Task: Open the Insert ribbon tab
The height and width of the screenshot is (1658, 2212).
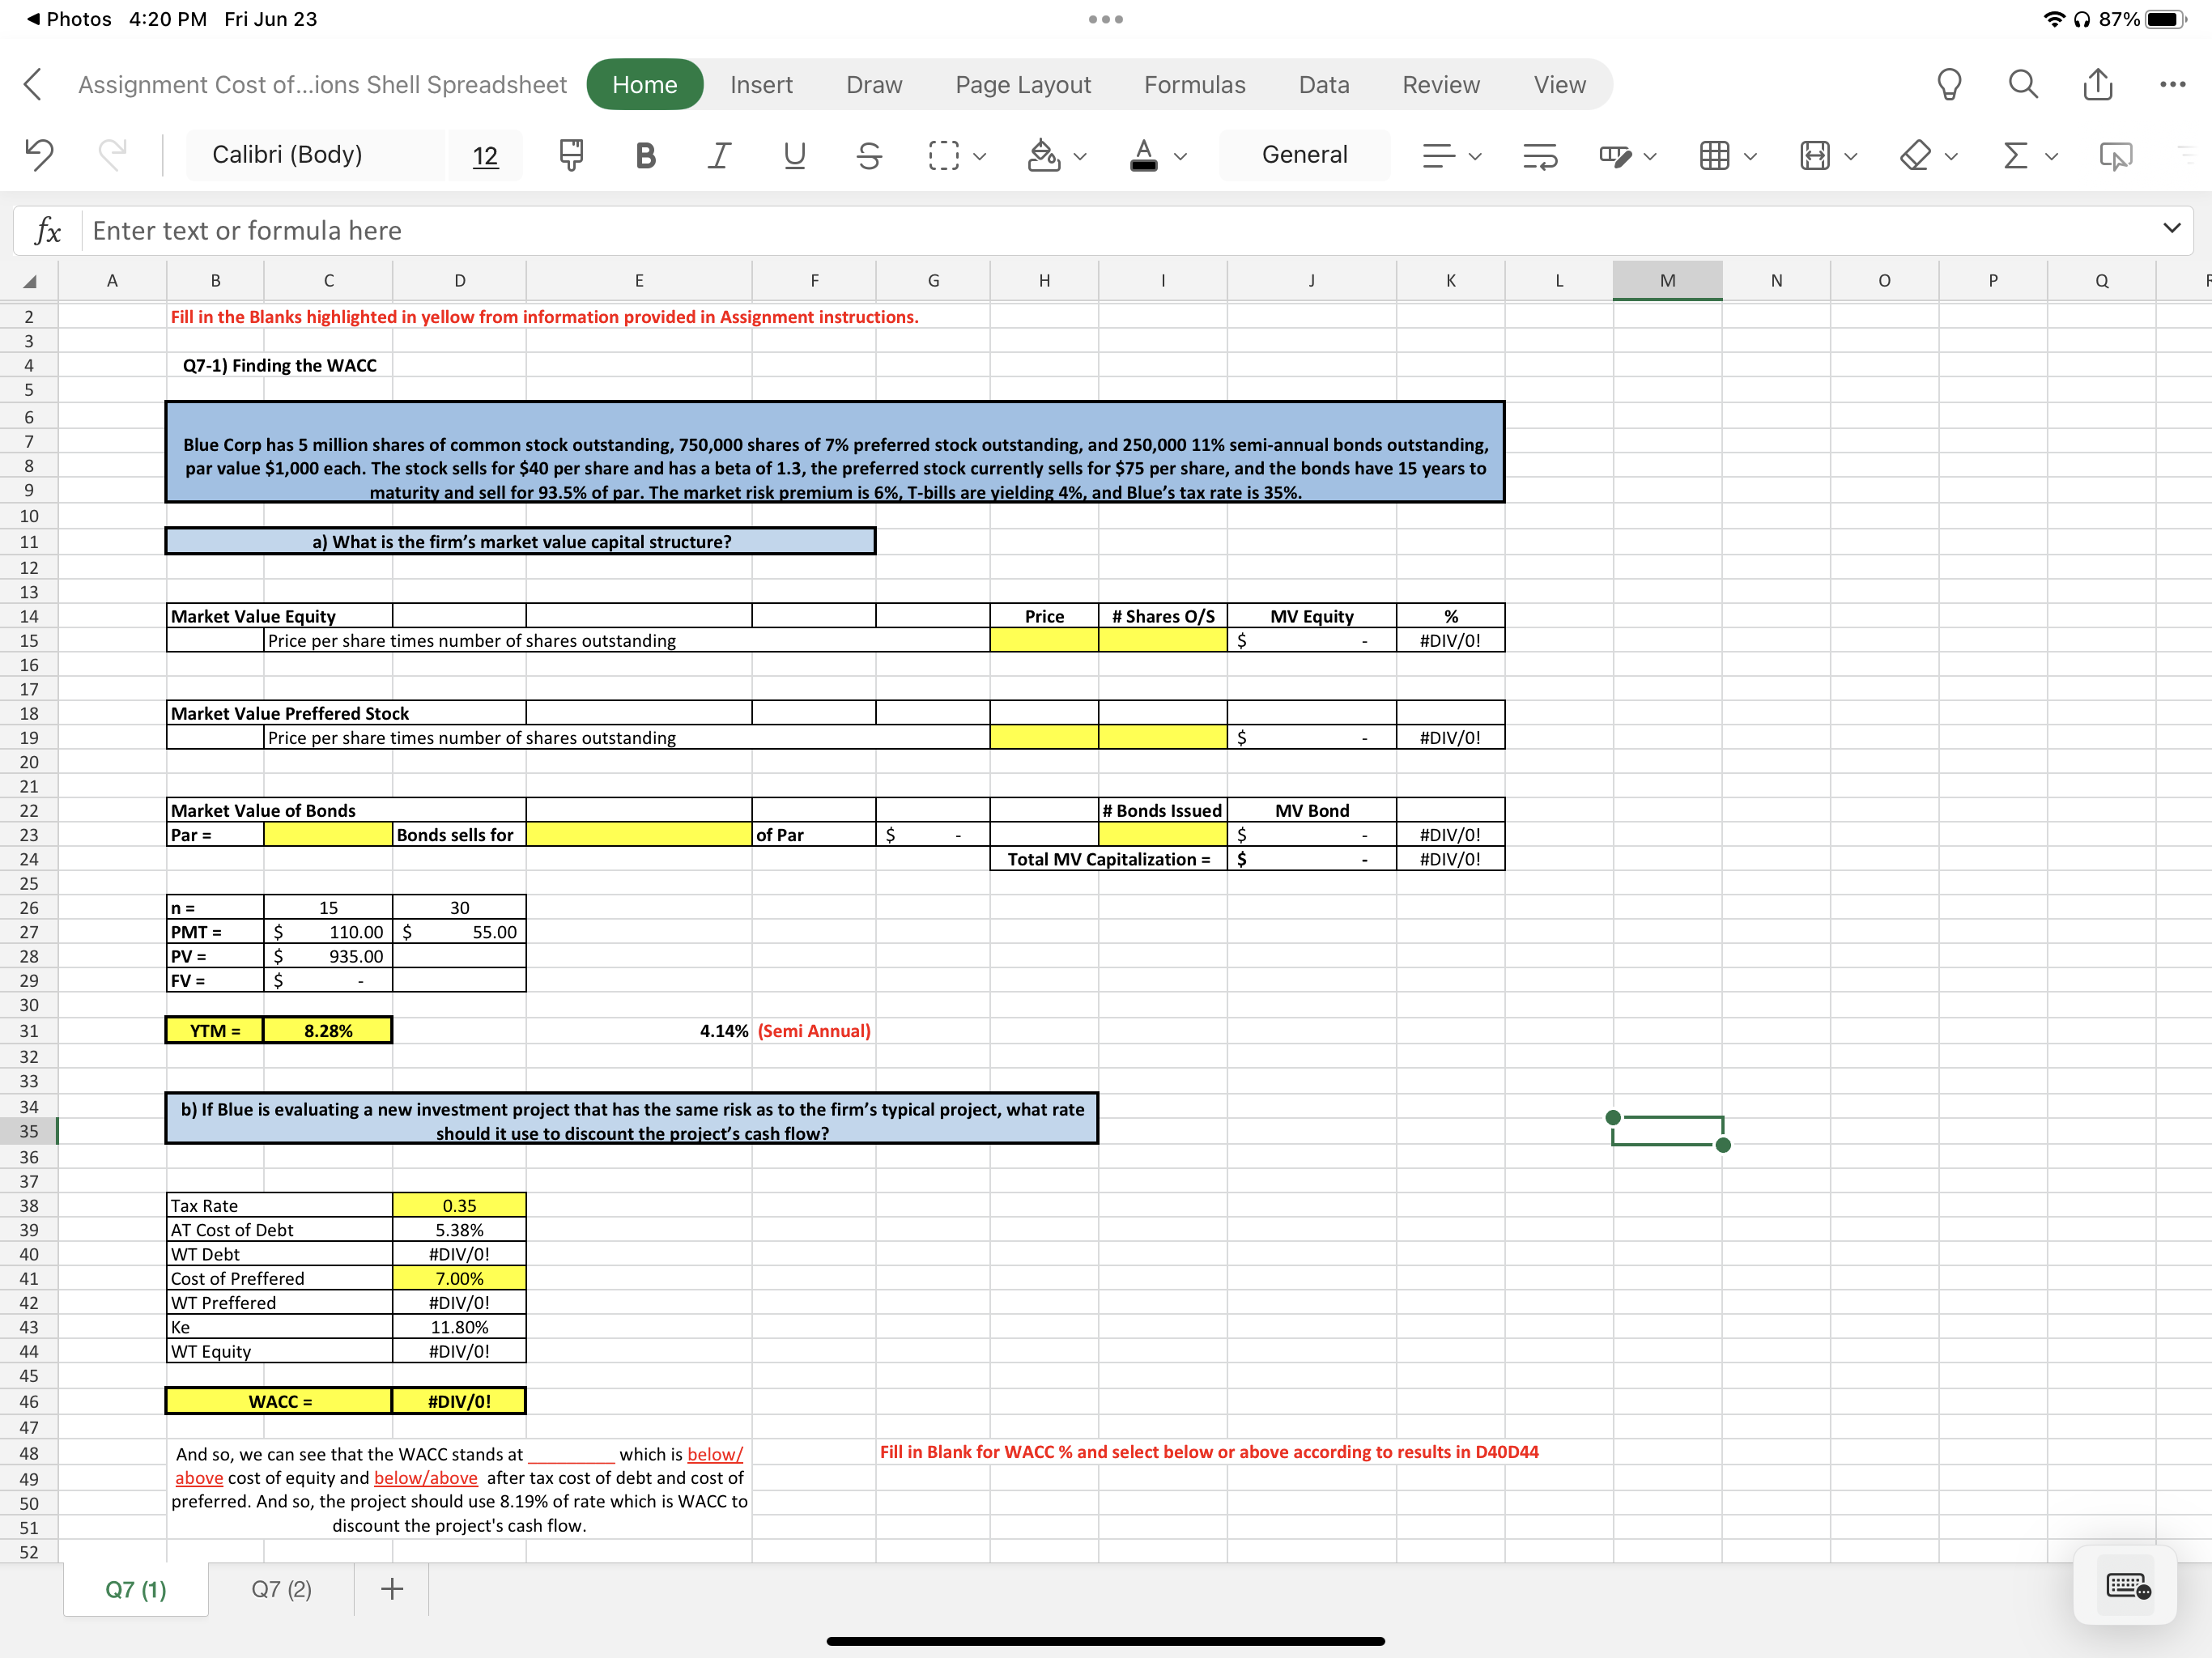Action: [761, 85]
